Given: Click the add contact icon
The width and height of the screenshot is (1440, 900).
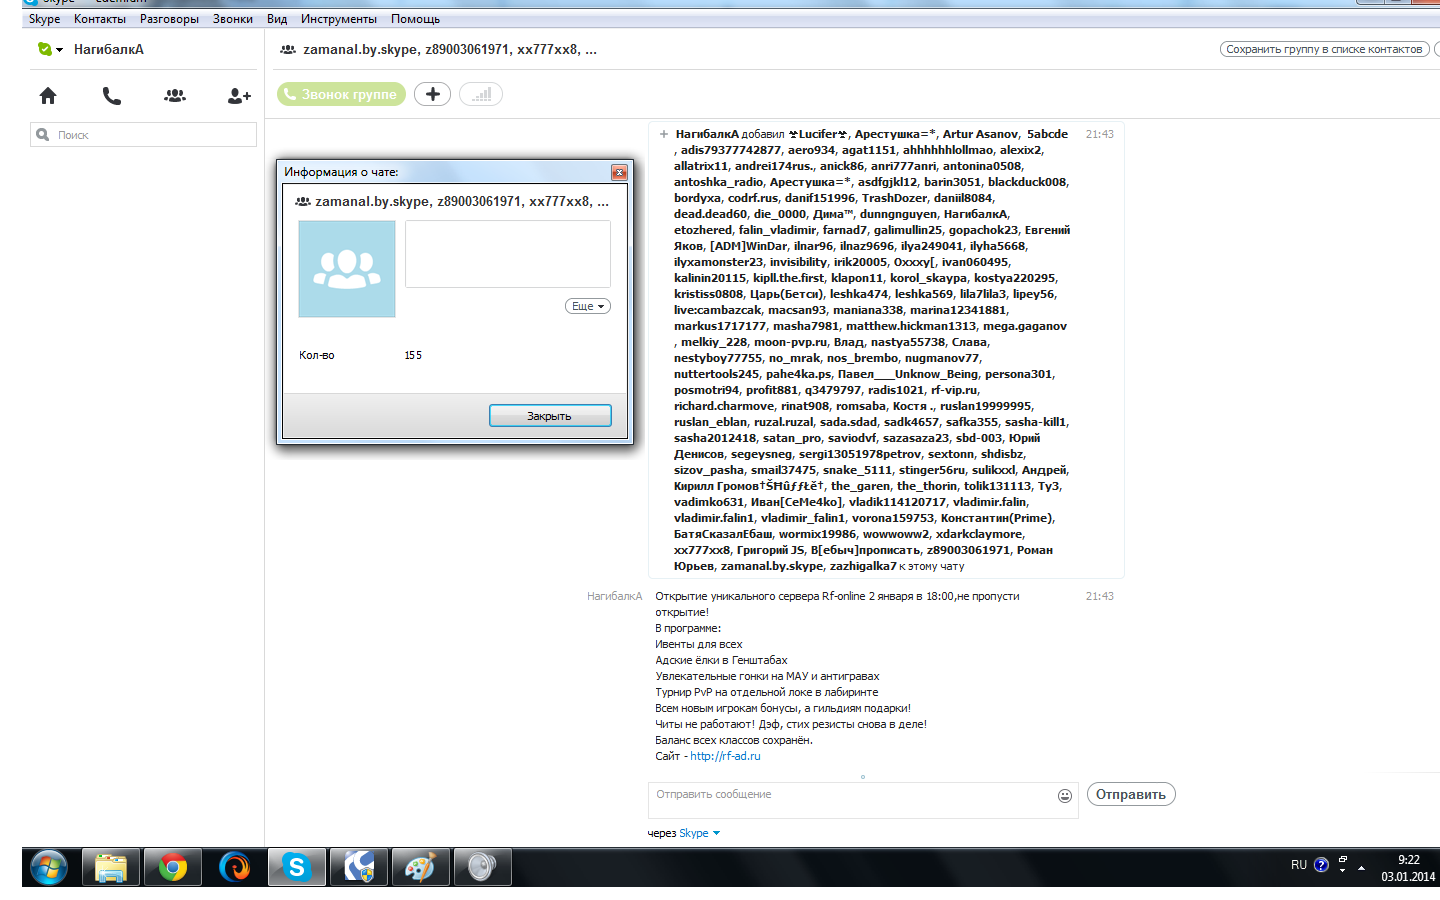Looking at the screenshot, I should [x=239, y=96].
